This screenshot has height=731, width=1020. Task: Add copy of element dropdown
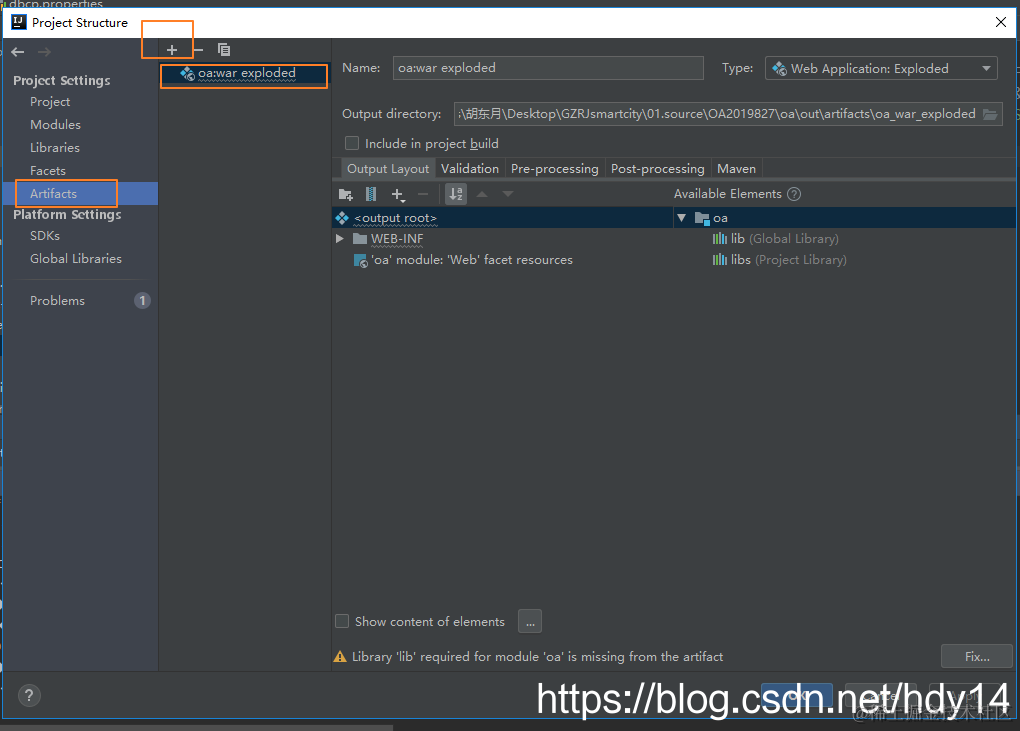click(398, 194)
